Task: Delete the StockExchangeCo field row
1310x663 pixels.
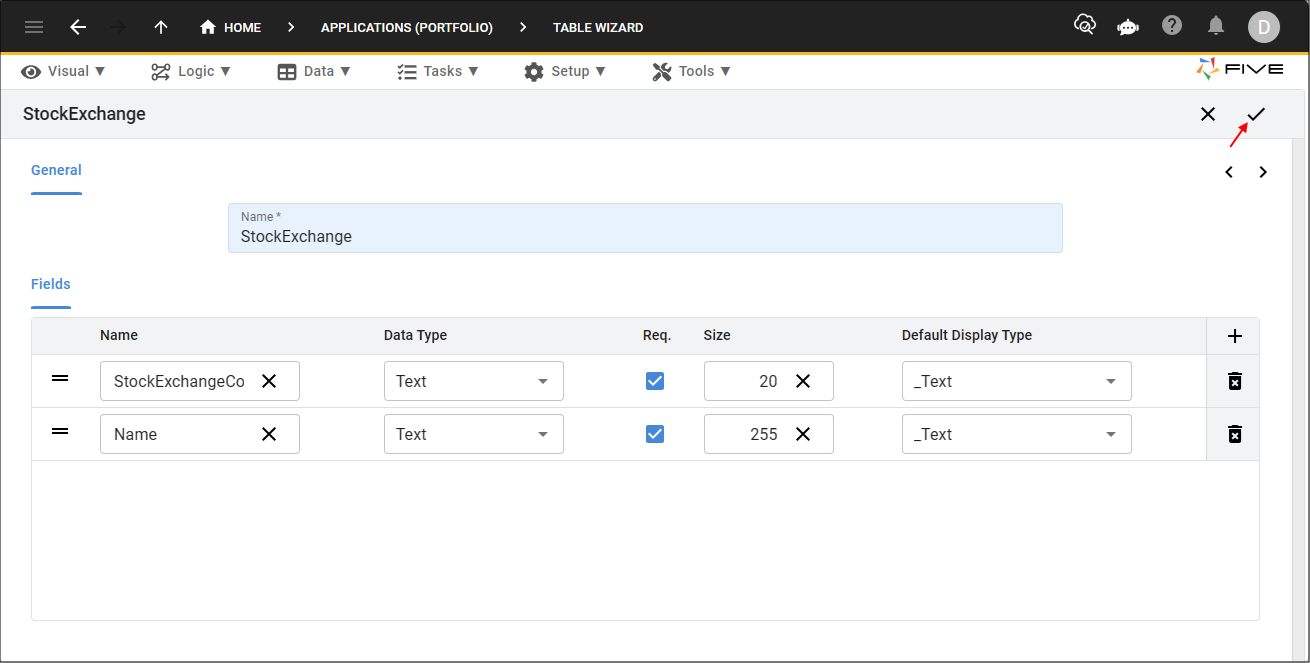Action: click(1234, 381)
